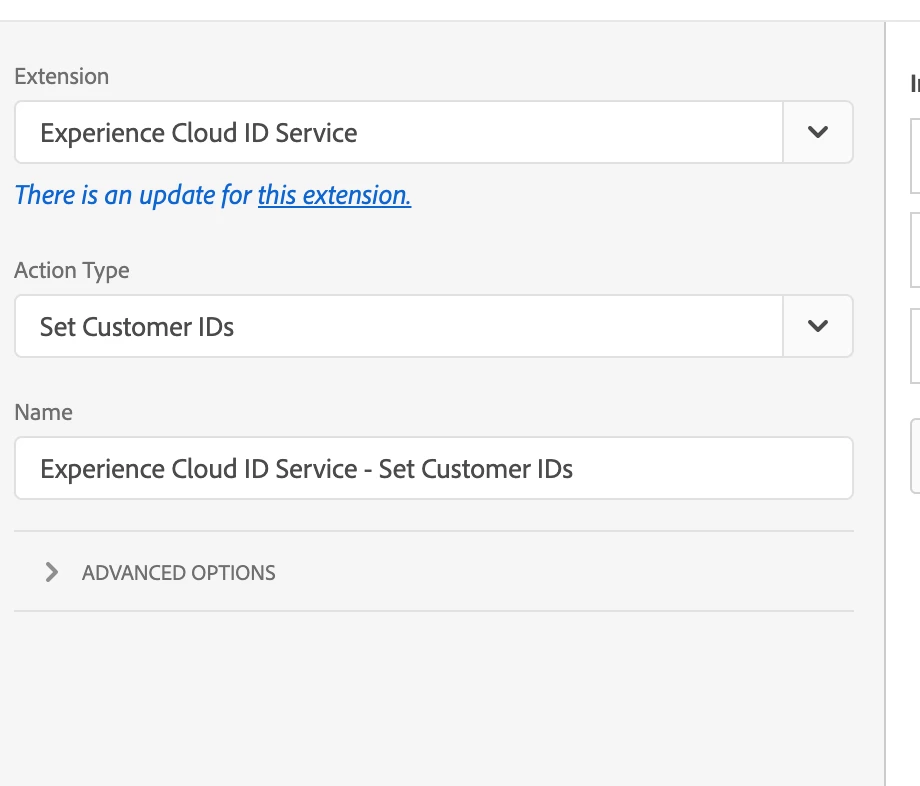Click the cut-off bold heading in right panel

click(x=914, y=84)
